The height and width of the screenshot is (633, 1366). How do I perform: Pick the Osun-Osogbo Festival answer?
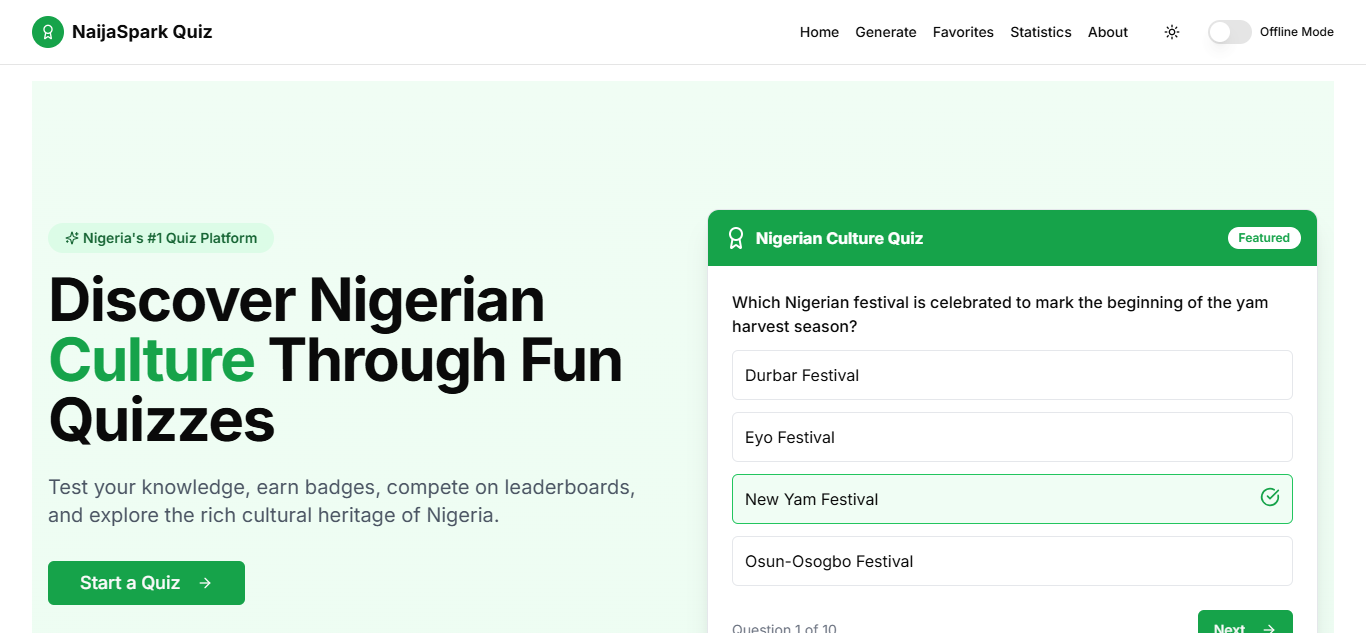(x=1012, y=561)
